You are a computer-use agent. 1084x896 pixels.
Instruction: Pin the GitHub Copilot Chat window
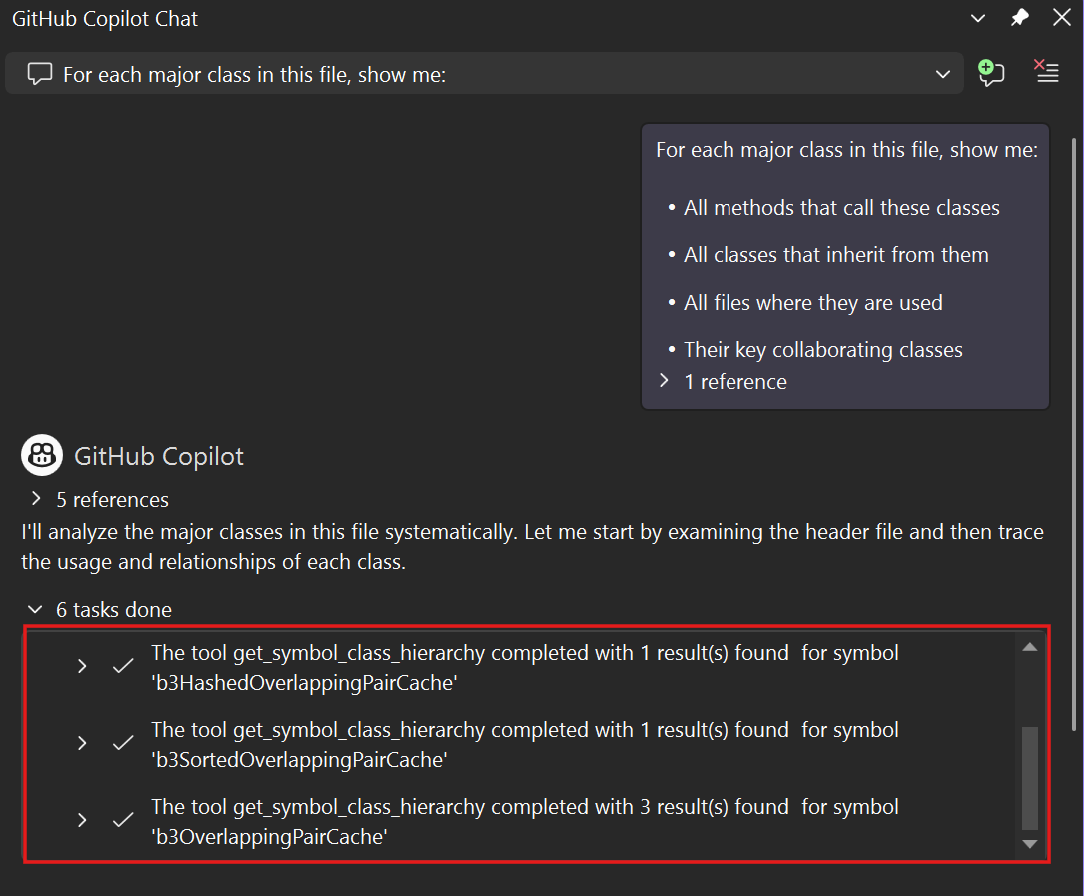tap(1019, 18)
